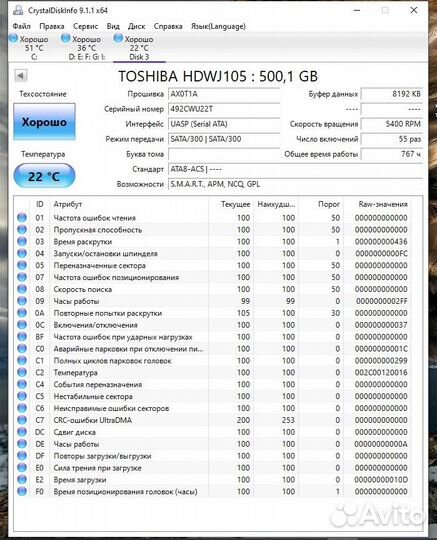The image size is (437, 540).
Task: Close the CrystalDiskInfo window
Action: coord(414,10)
